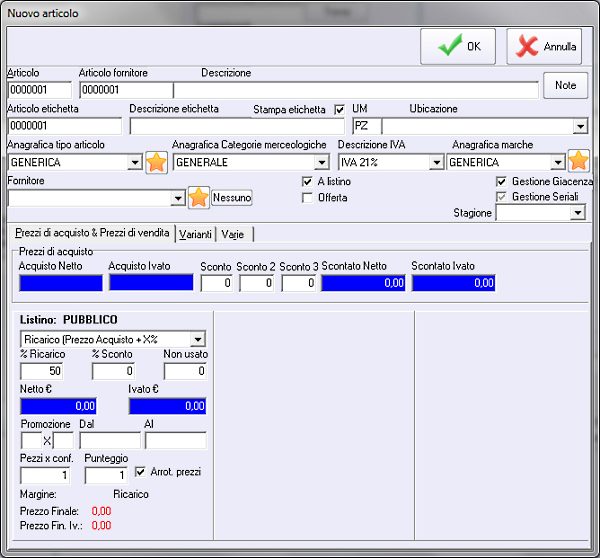The height and width of the screenshot is (558, 600).
Task: Confirm with the green checkmark OK button
Action: click(x=458, y=46)
